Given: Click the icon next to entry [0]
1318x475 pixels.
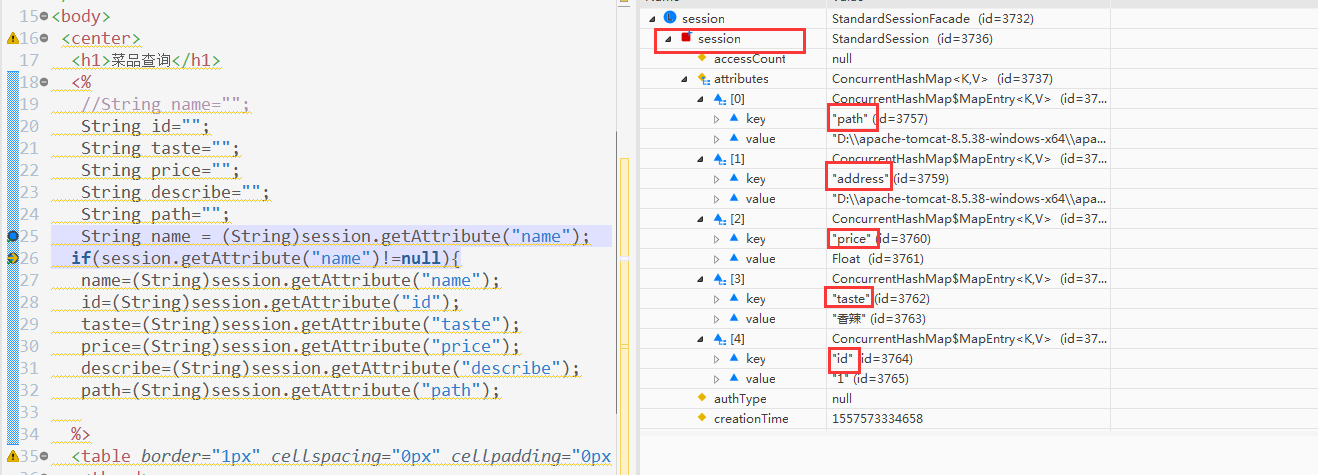Looking at the screenshot, I should pos(719,98).
